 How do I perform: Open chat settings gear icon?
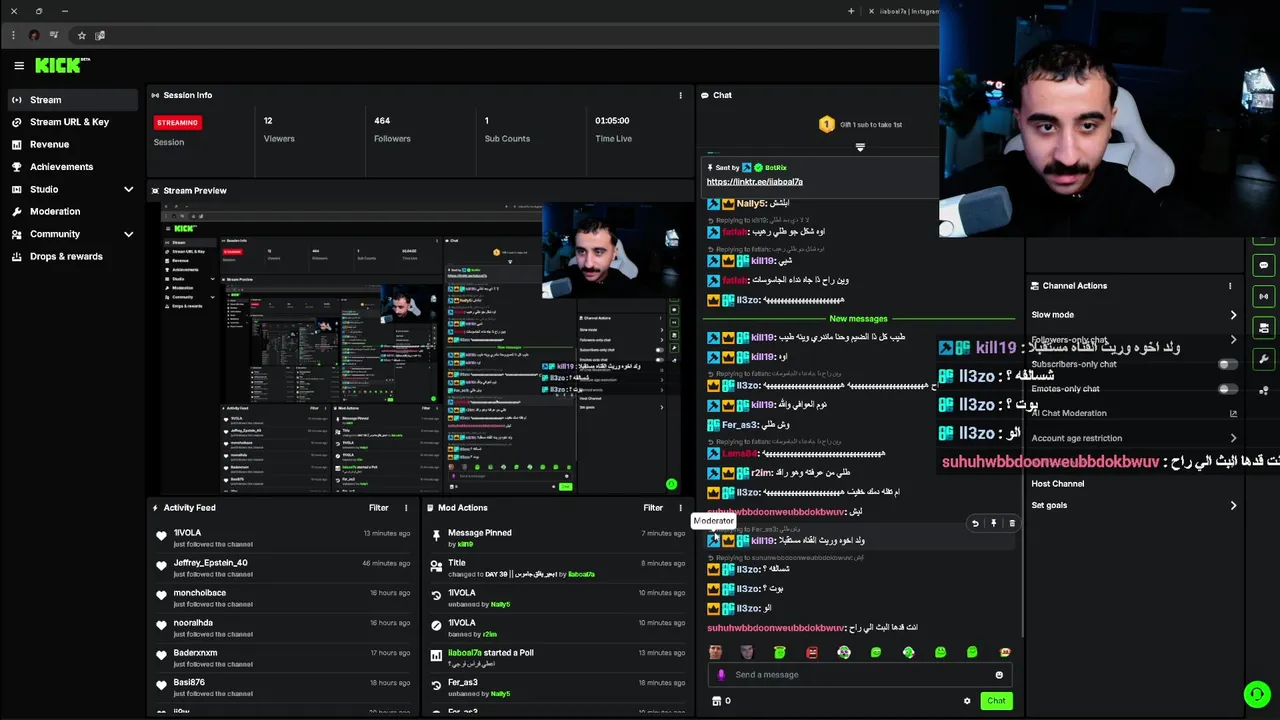pos(967,701)
